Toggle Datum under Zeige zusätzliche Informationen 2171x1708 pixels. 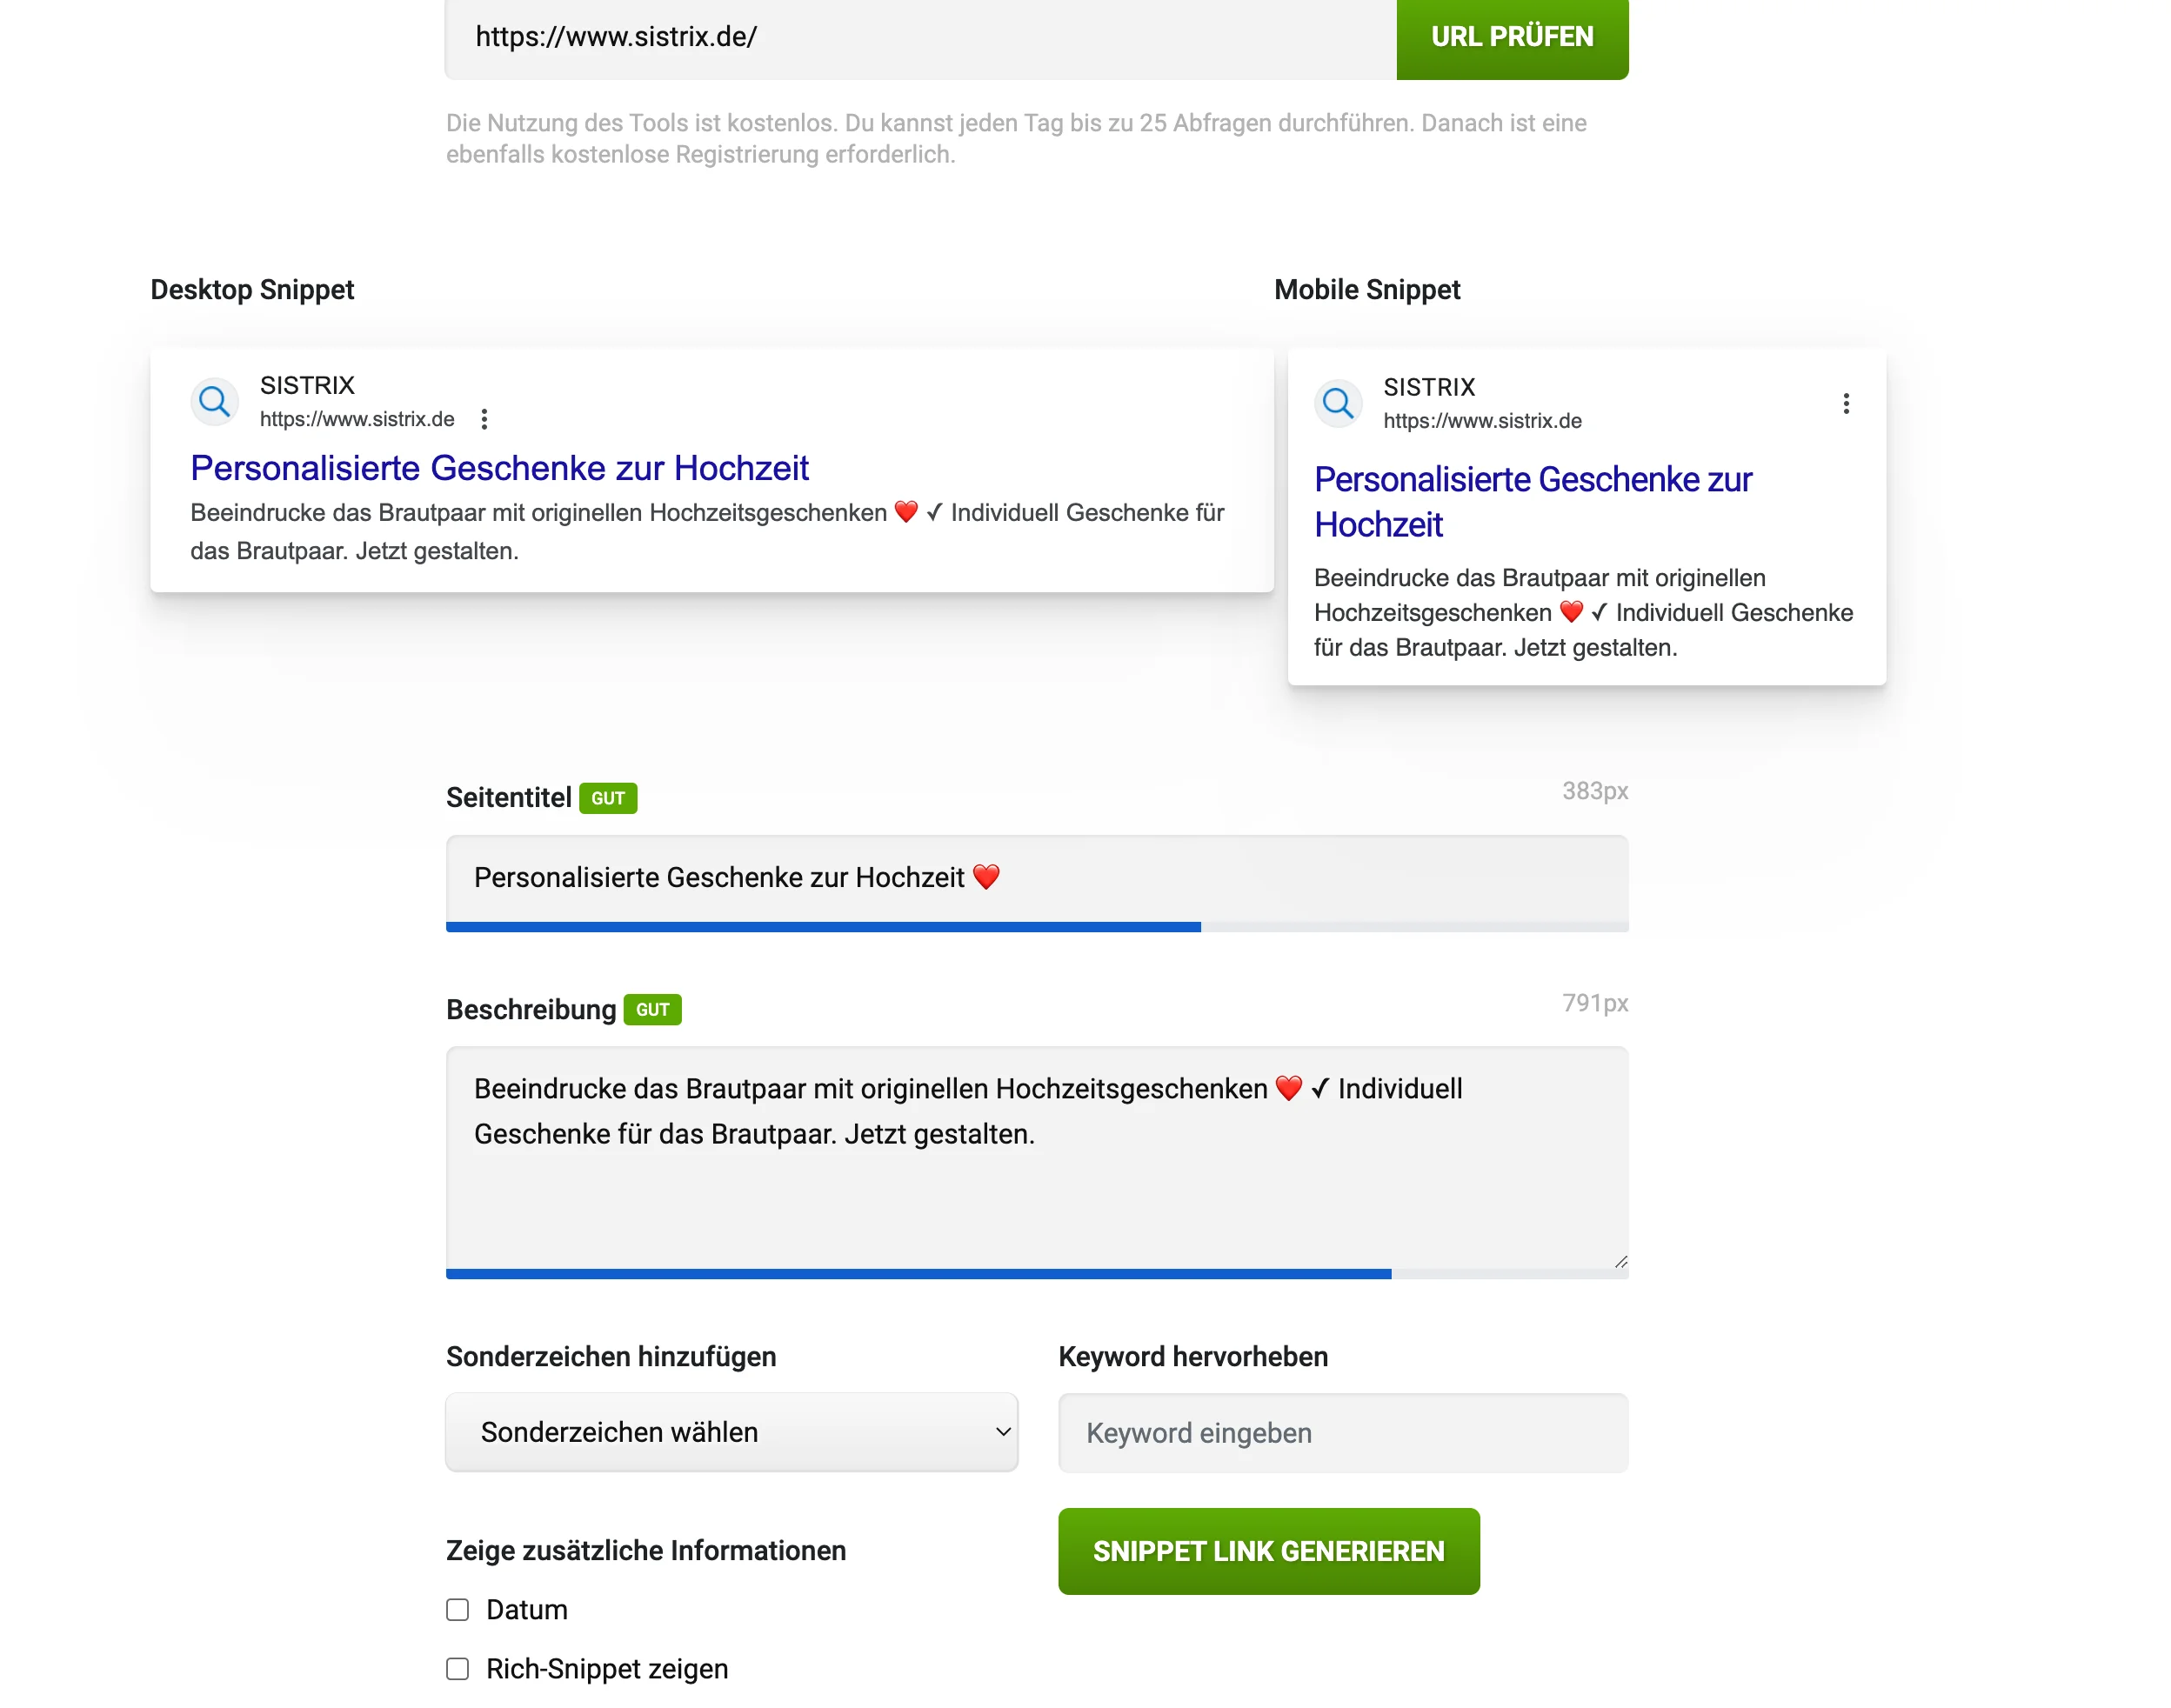[457, 1610]
